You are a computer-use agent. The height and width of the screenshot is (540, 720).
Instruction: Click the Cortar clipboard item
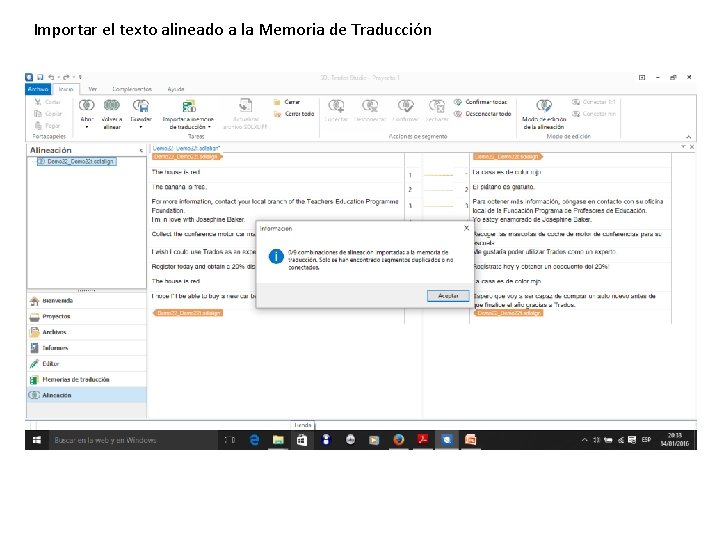[48, 102]
